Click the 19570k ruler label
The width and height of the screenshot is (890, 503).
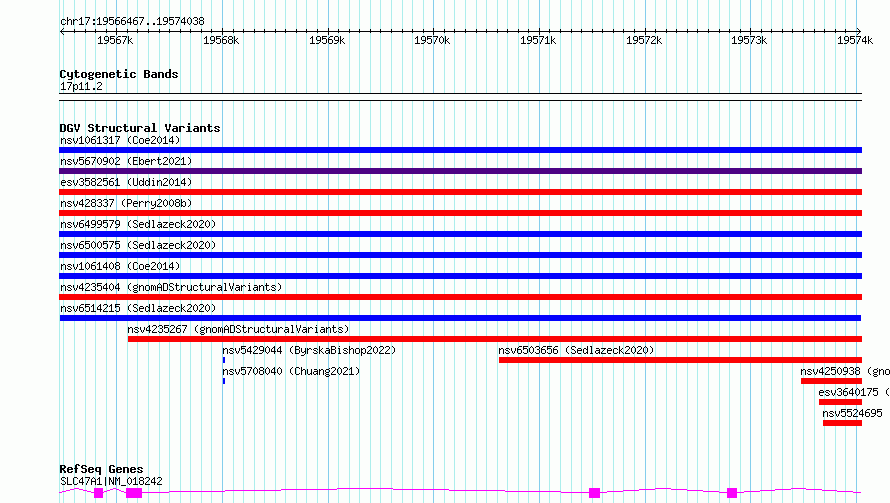pyautogui.click(x=432, y=40)
